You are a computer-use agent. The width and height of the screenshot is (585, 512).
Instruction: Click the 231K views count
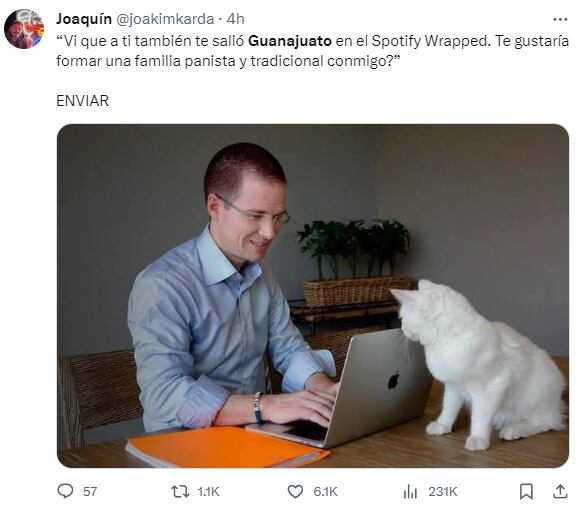442,491
